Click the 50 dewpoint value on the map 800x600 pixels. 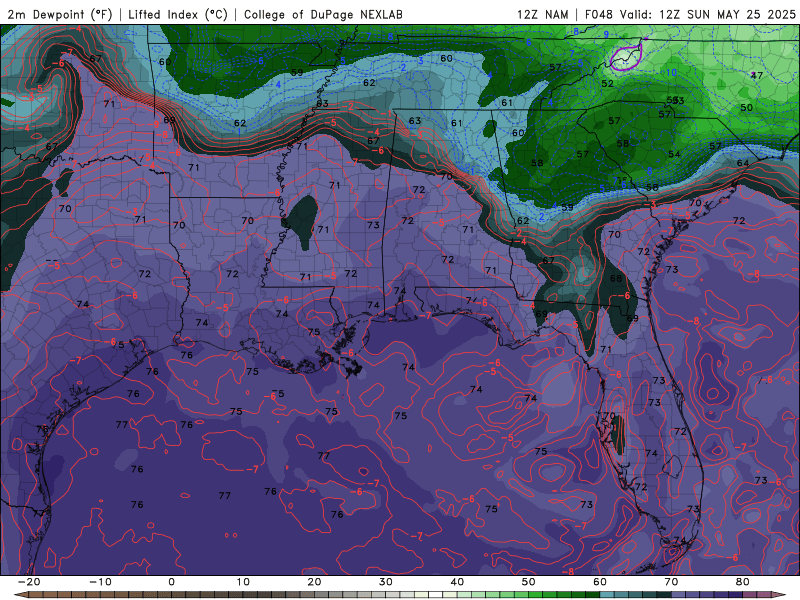(x=746, y=107)
